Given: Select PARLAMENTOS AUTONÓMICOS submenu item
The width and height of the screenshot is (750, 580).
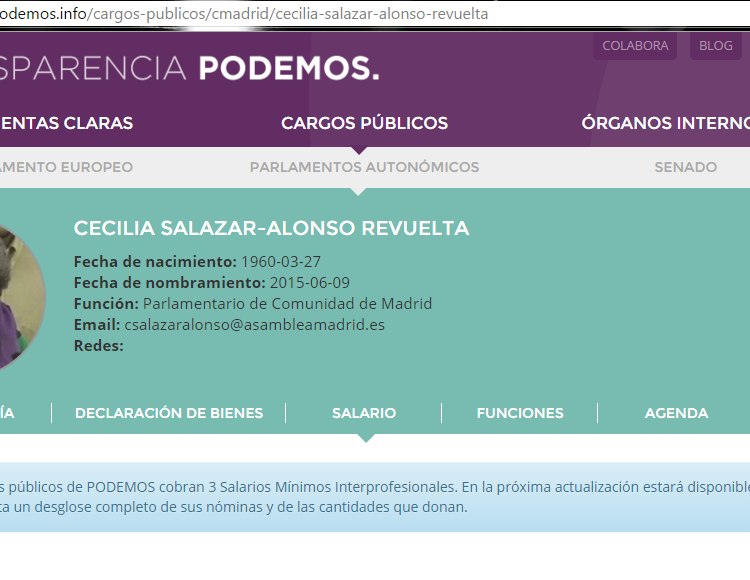Looking at the screenshot, I should coord(364,167).
